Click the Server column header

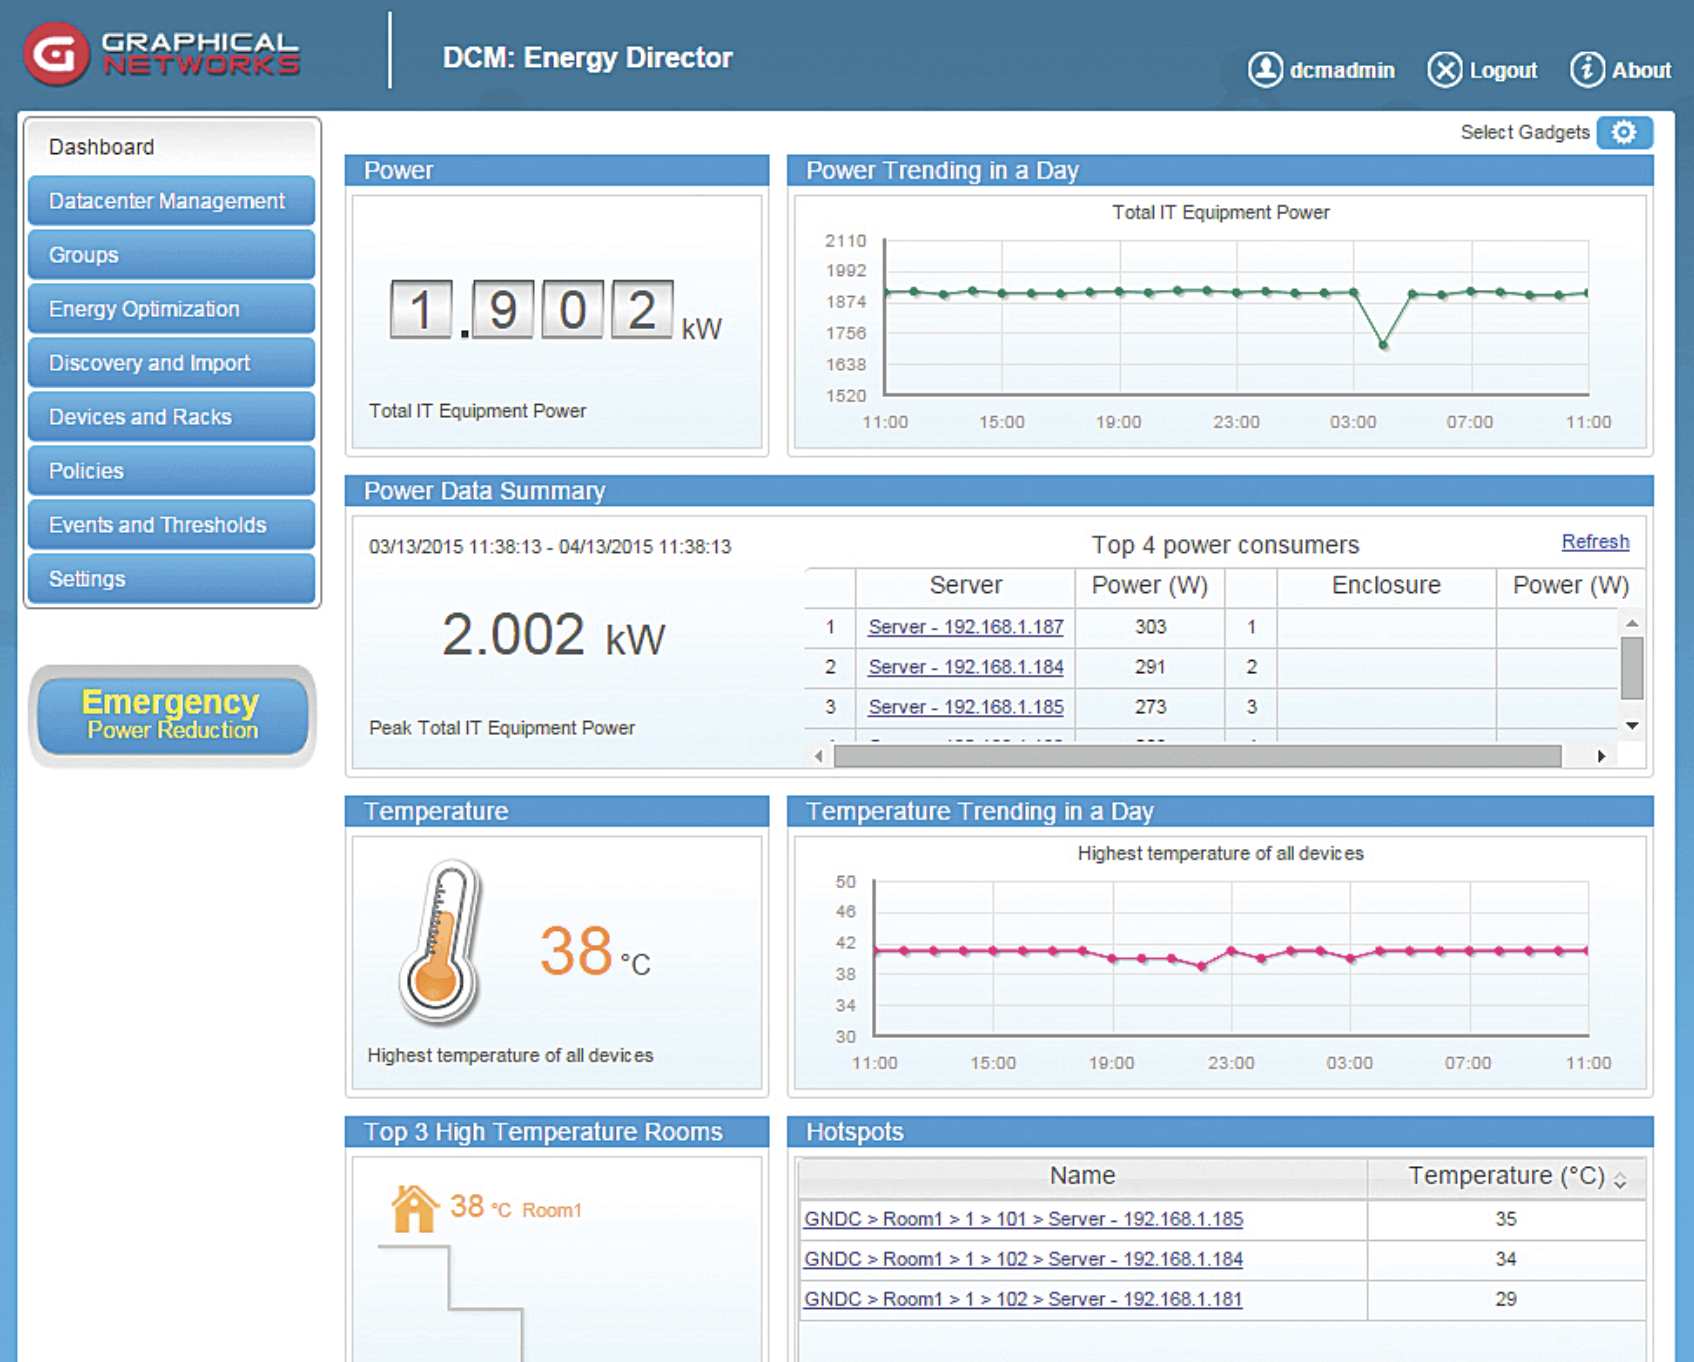tap(965, 586)
